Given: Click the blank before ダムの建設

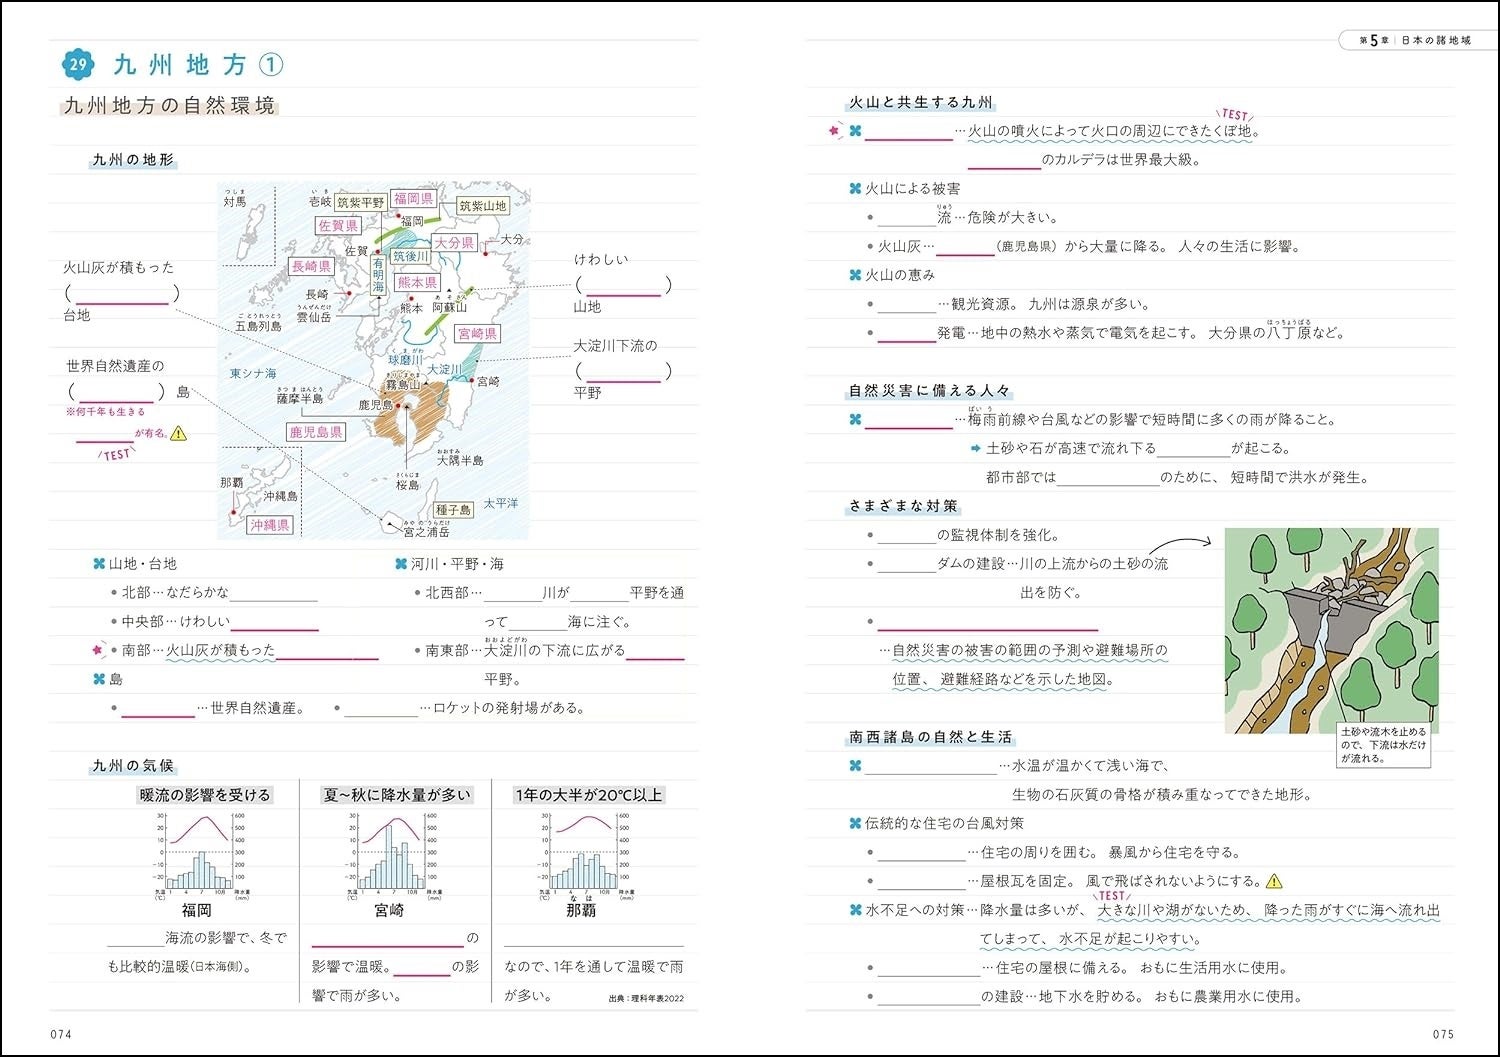Looking at the screenshot, I should (x=907, y=564).
